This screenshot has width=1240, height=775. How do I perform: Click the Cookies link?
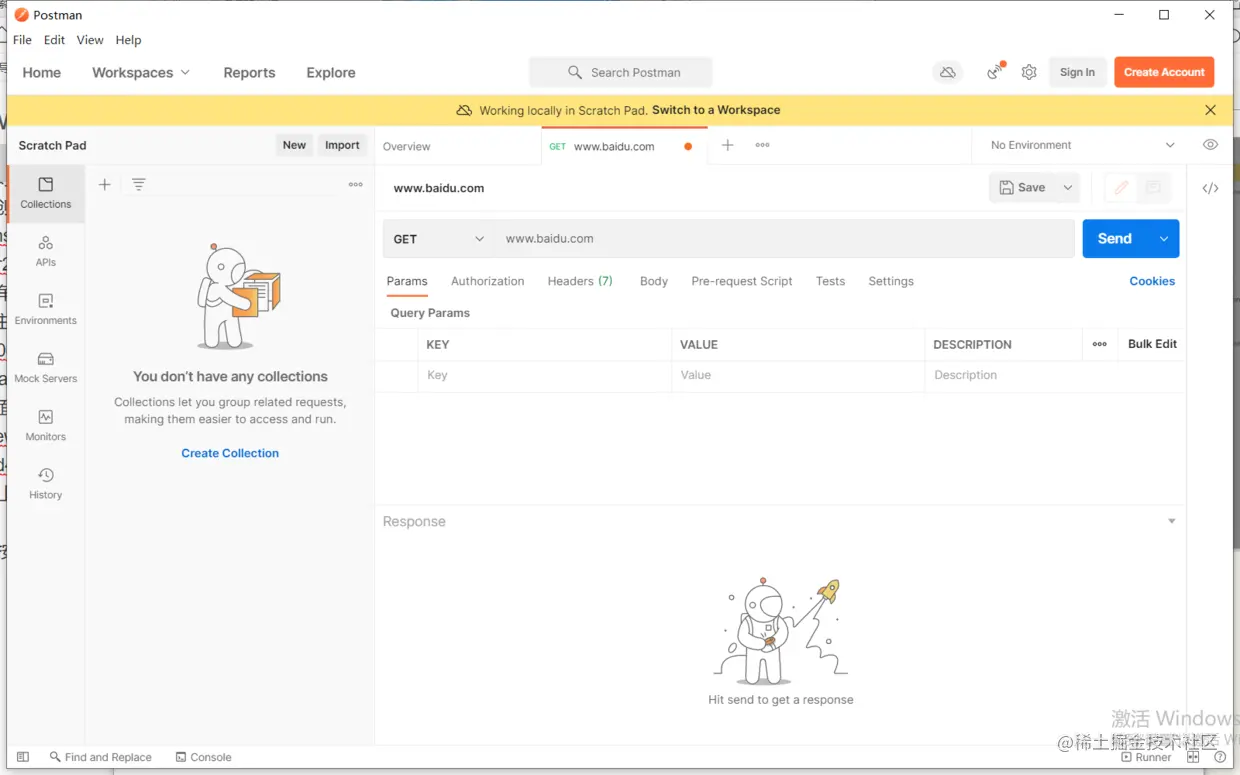click(1152, 281)
